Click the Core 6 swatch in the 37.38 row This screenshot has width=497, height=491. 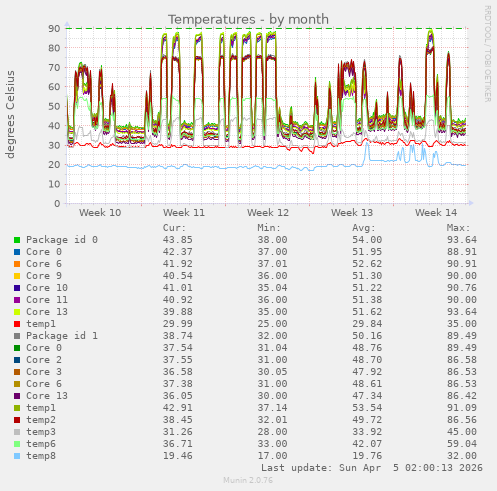pos(17,384)
